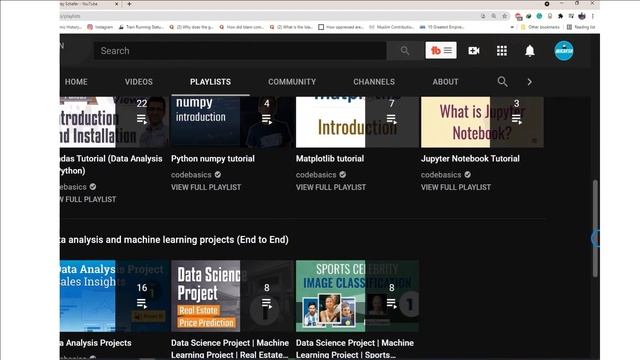Click the playlist icon on Jupyter Notebook thumbnail
640x360 pixels.
[x=516, y=119]
